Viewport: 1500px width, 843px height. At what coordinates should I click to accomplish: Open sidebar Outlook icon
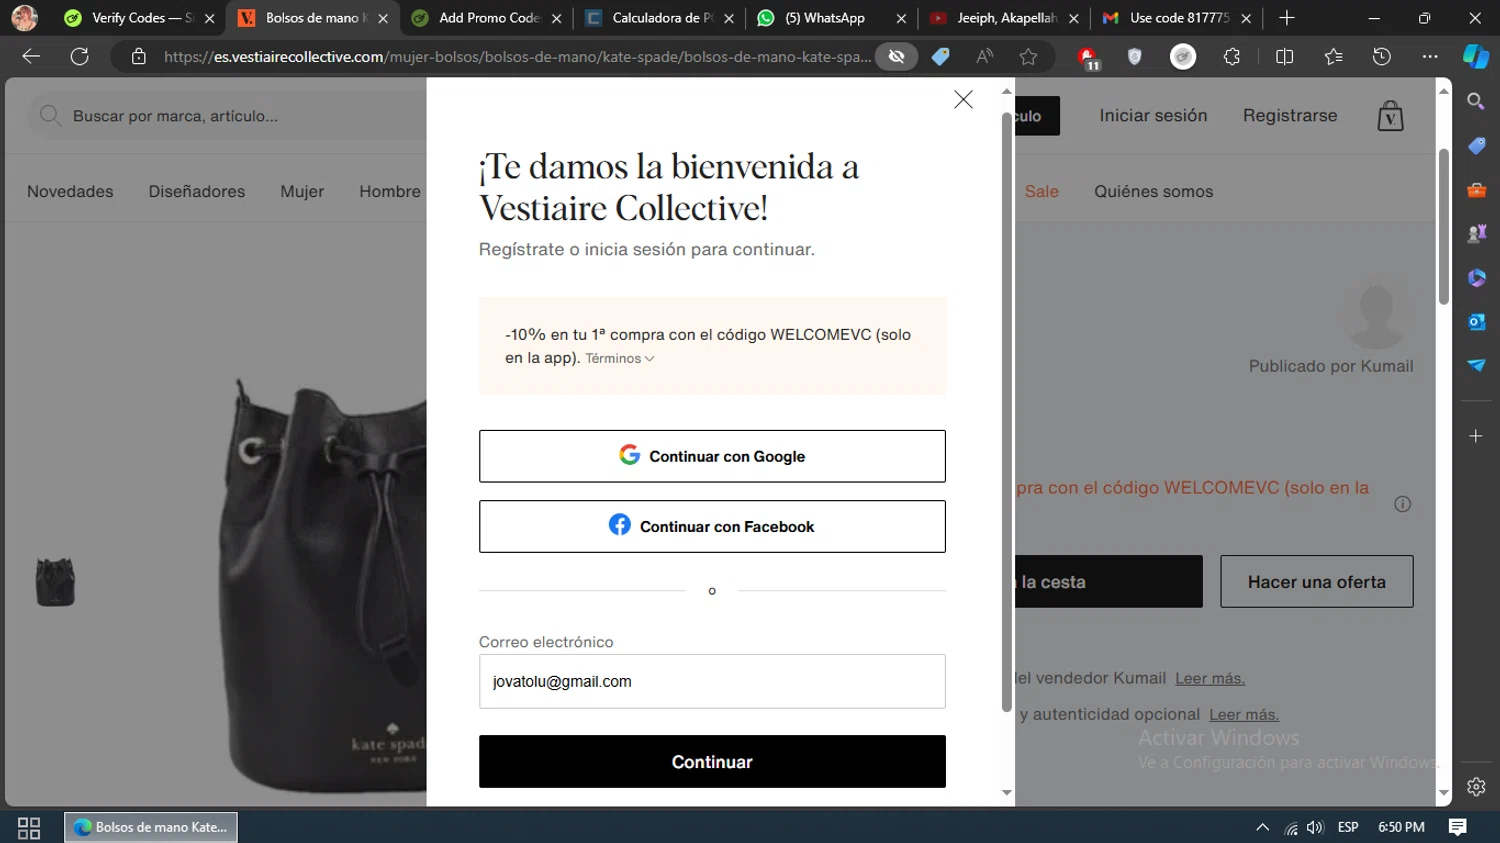(x=1476, y=322)
